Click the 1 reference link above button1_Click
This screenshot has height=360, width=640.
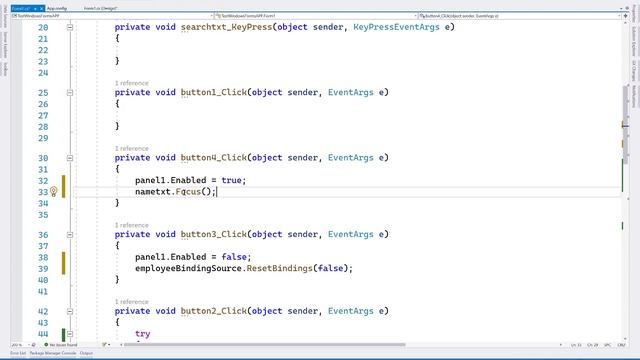(x=131, y=83)
